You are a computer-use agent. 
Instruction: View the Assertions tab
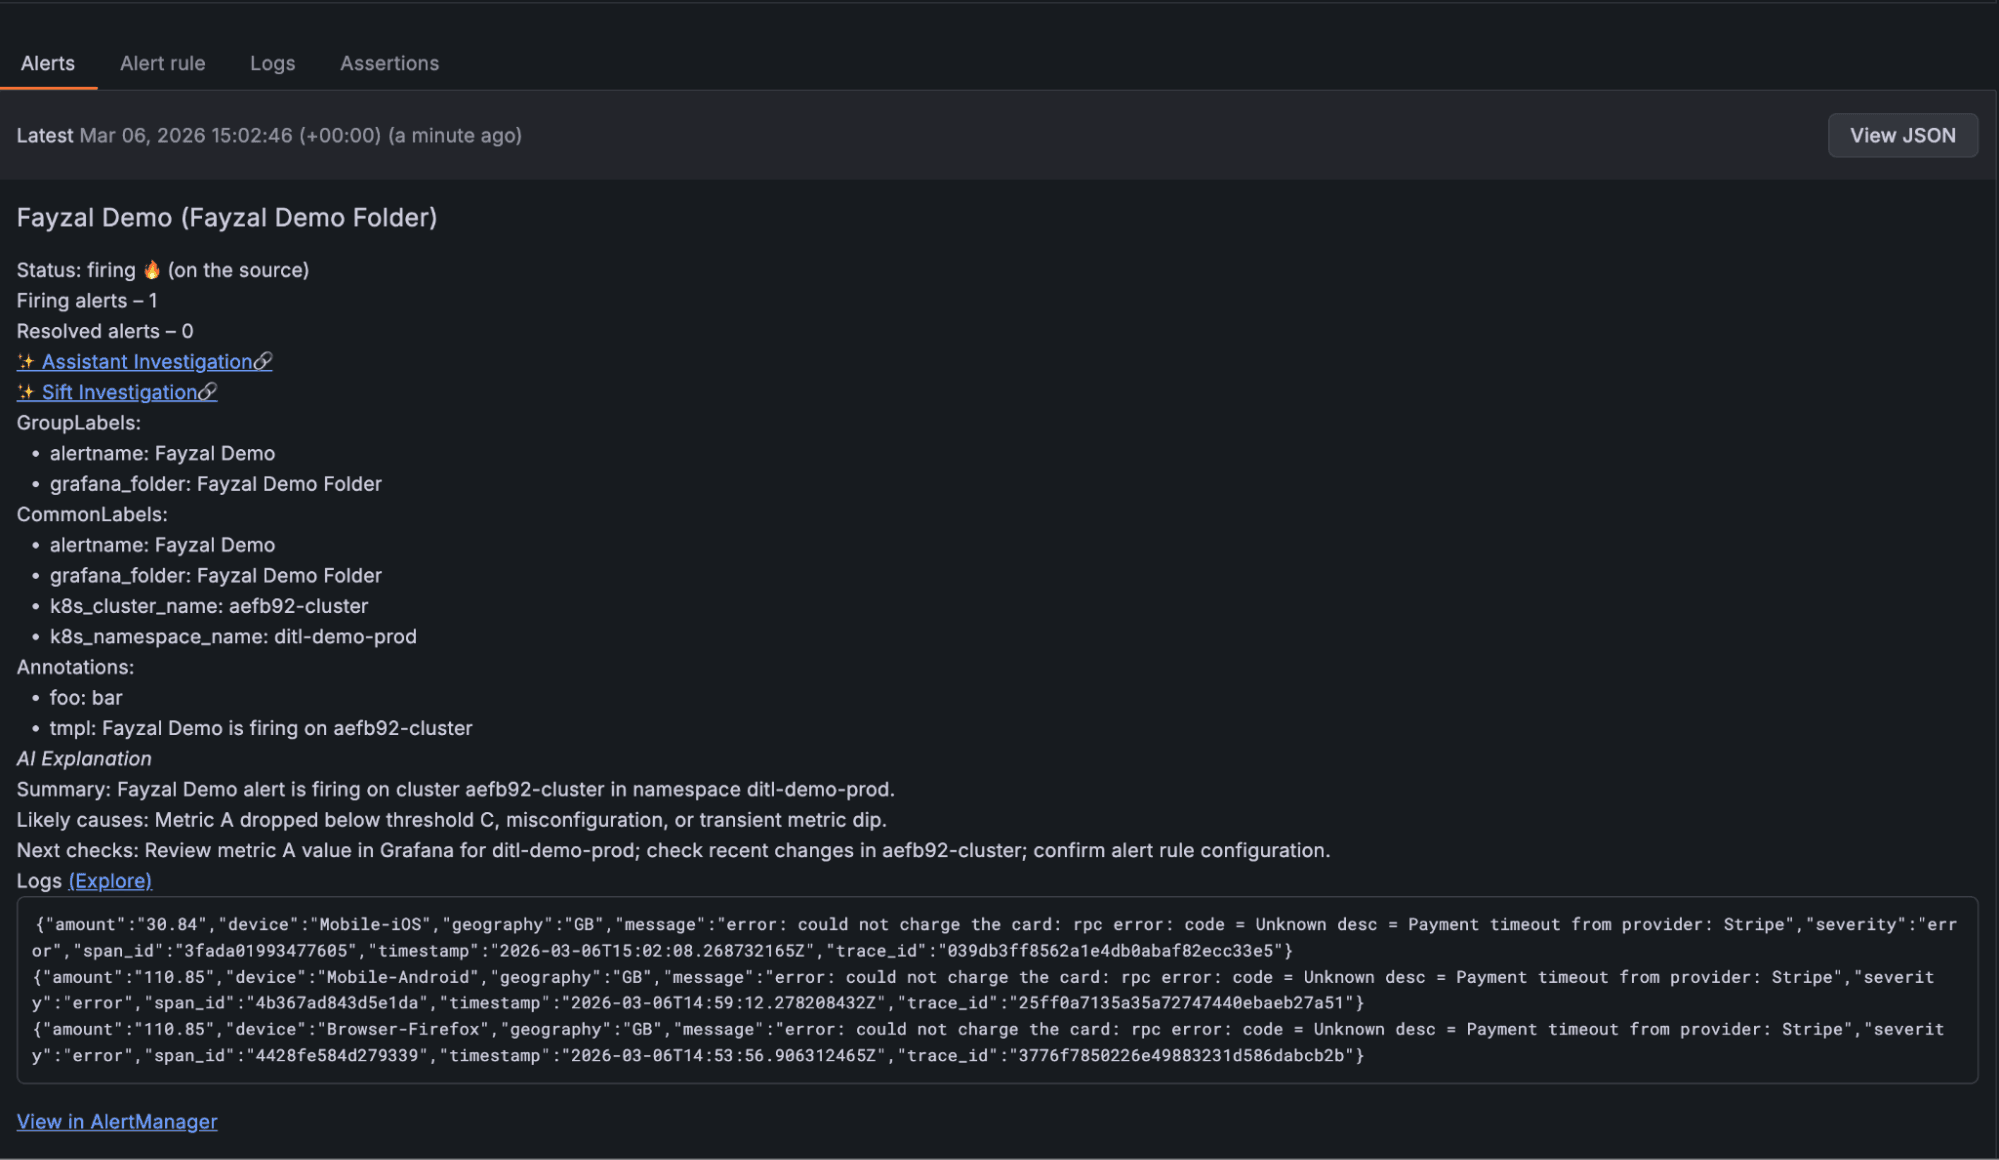pos(389,63)
